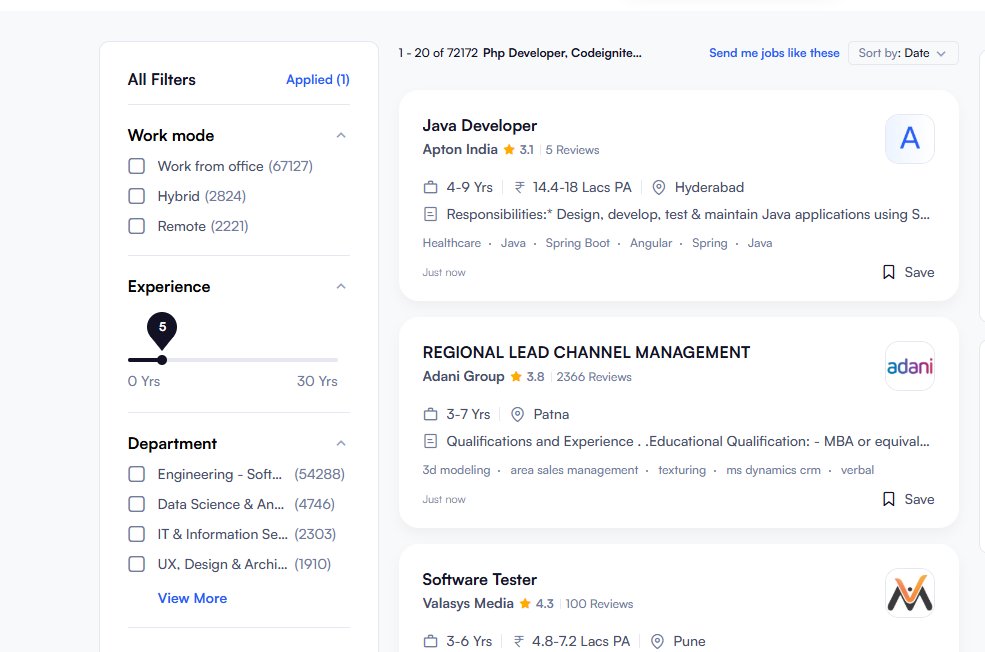This screenshot has width=985, height=652.
Task: View 5 Reviews for Apton India
Action: coord(572,149)
